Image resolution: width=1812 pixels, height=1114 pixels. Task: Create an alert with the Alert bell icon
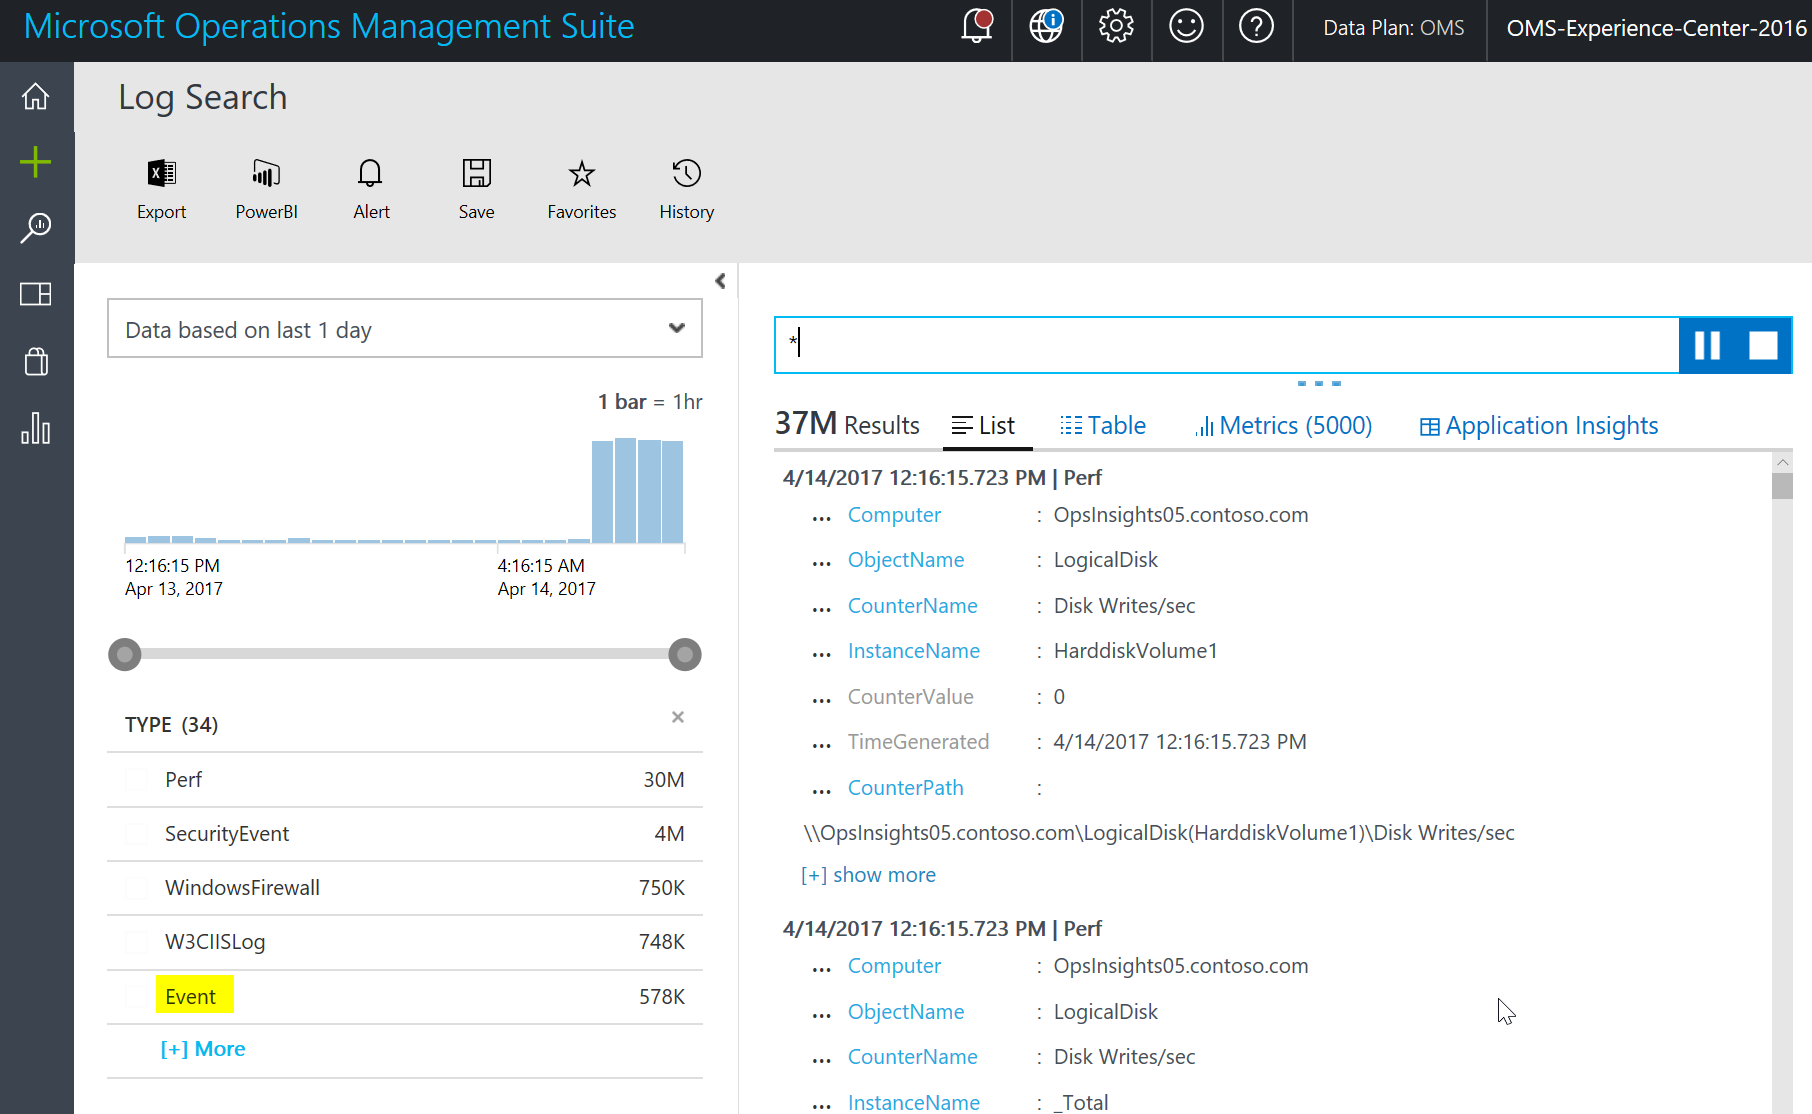(x=370, y=174)
